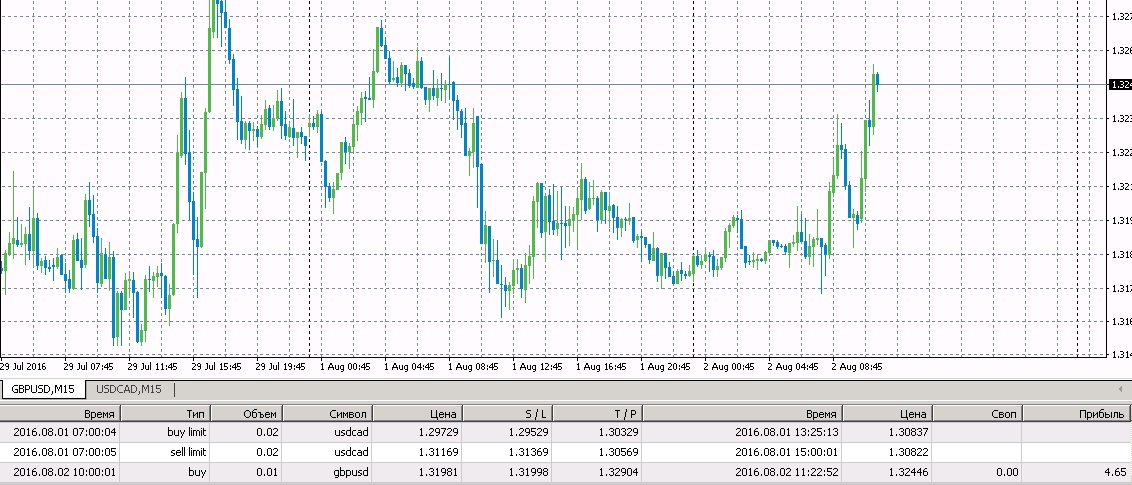The image size is (1132, 485).
Task: Sort by the Символ column header
Action: click(327, 414)
